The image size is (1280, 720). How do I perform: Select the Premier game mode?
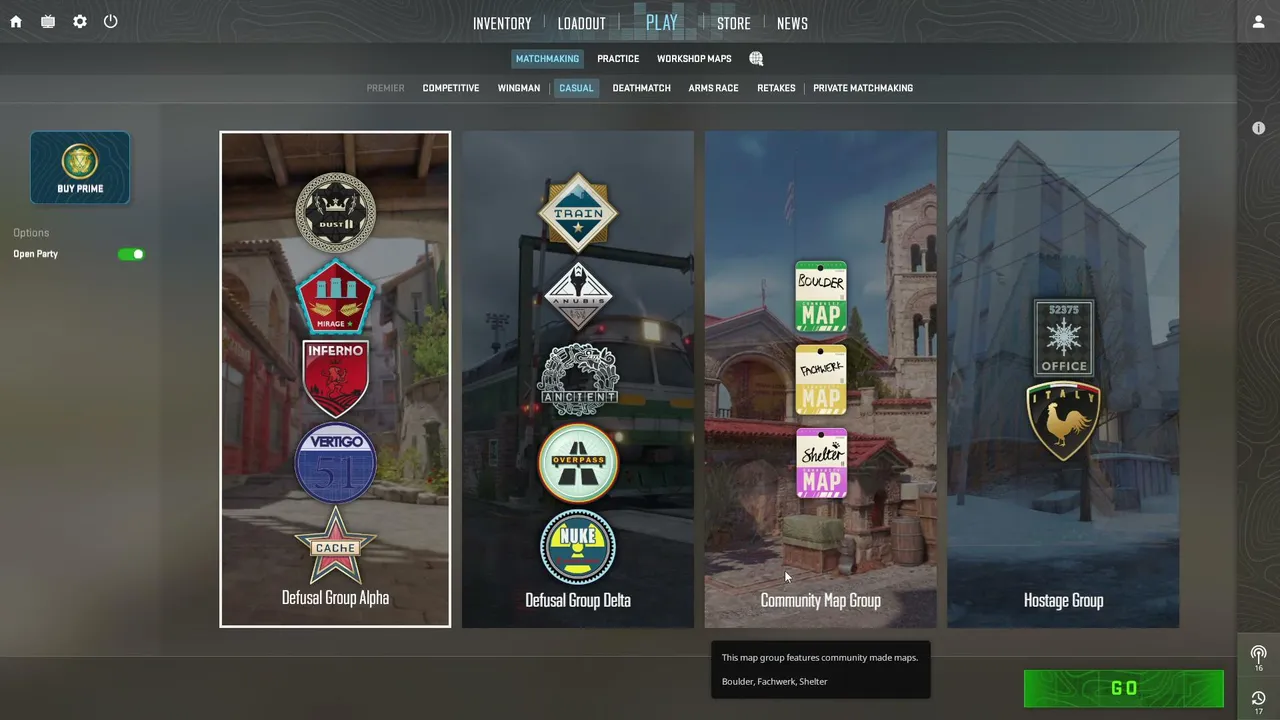coord(385,88)
